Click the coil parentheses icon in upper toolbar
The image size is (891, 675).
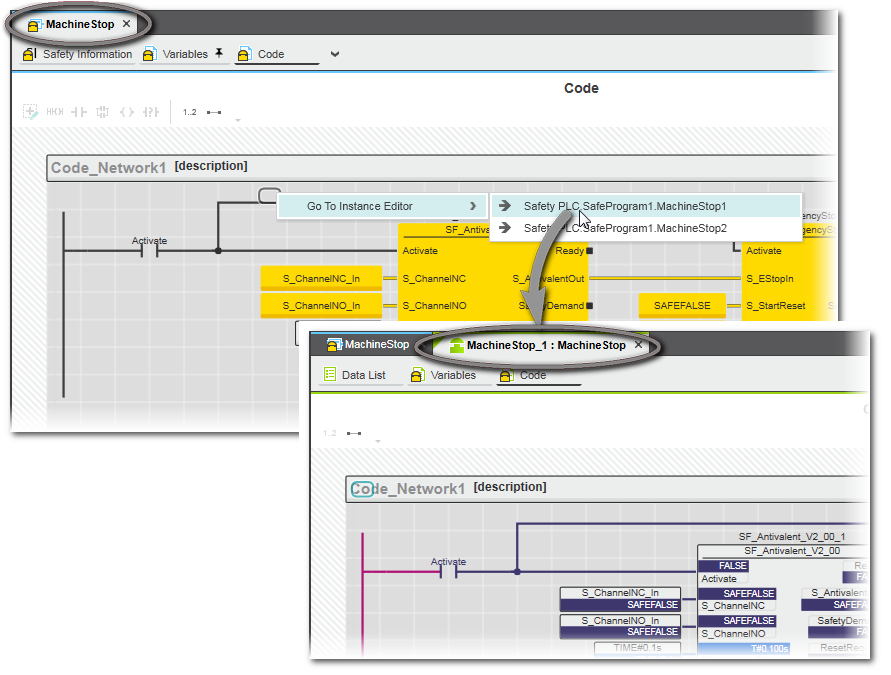(127, 112)
